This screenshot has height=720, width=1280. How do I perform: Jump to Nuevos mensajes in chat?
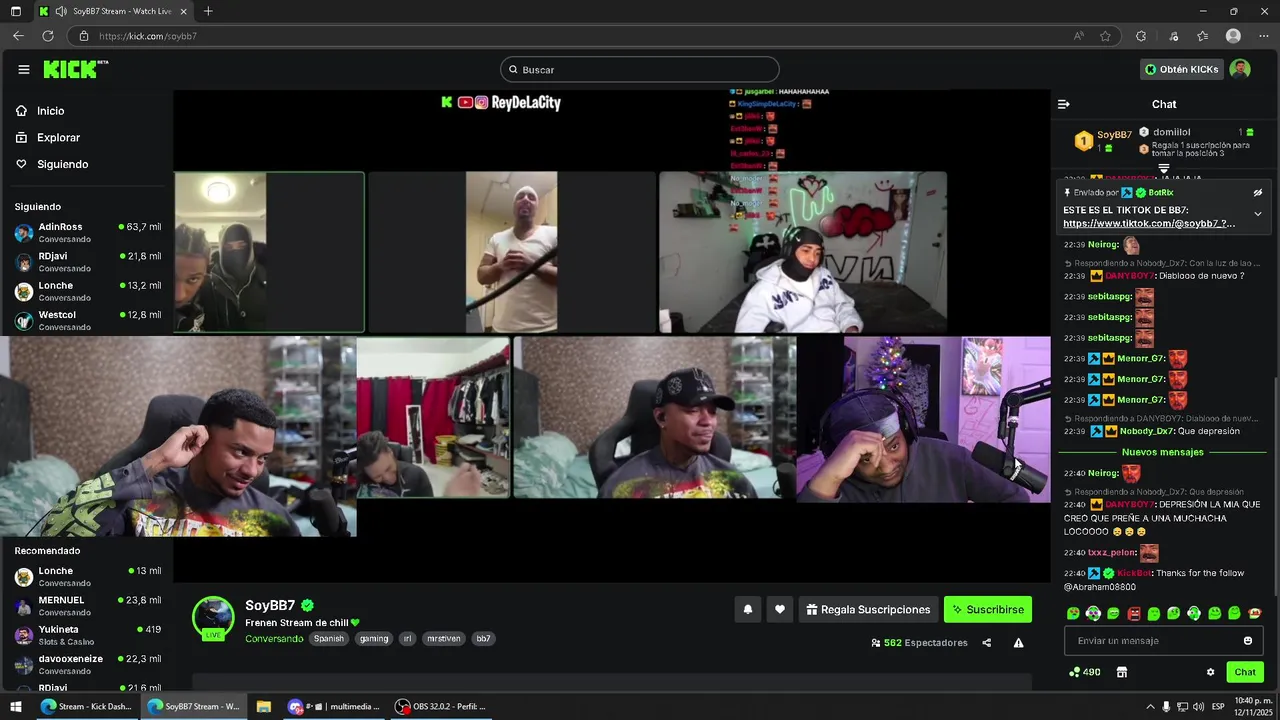point(1162,452)
